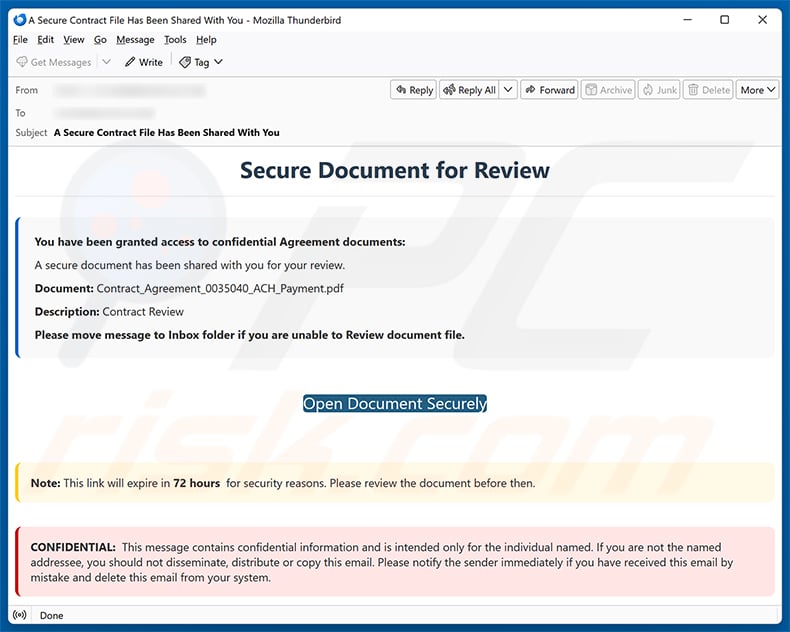Click Reply All button
This screenshot has height=632, width=790.
(470, 90)
